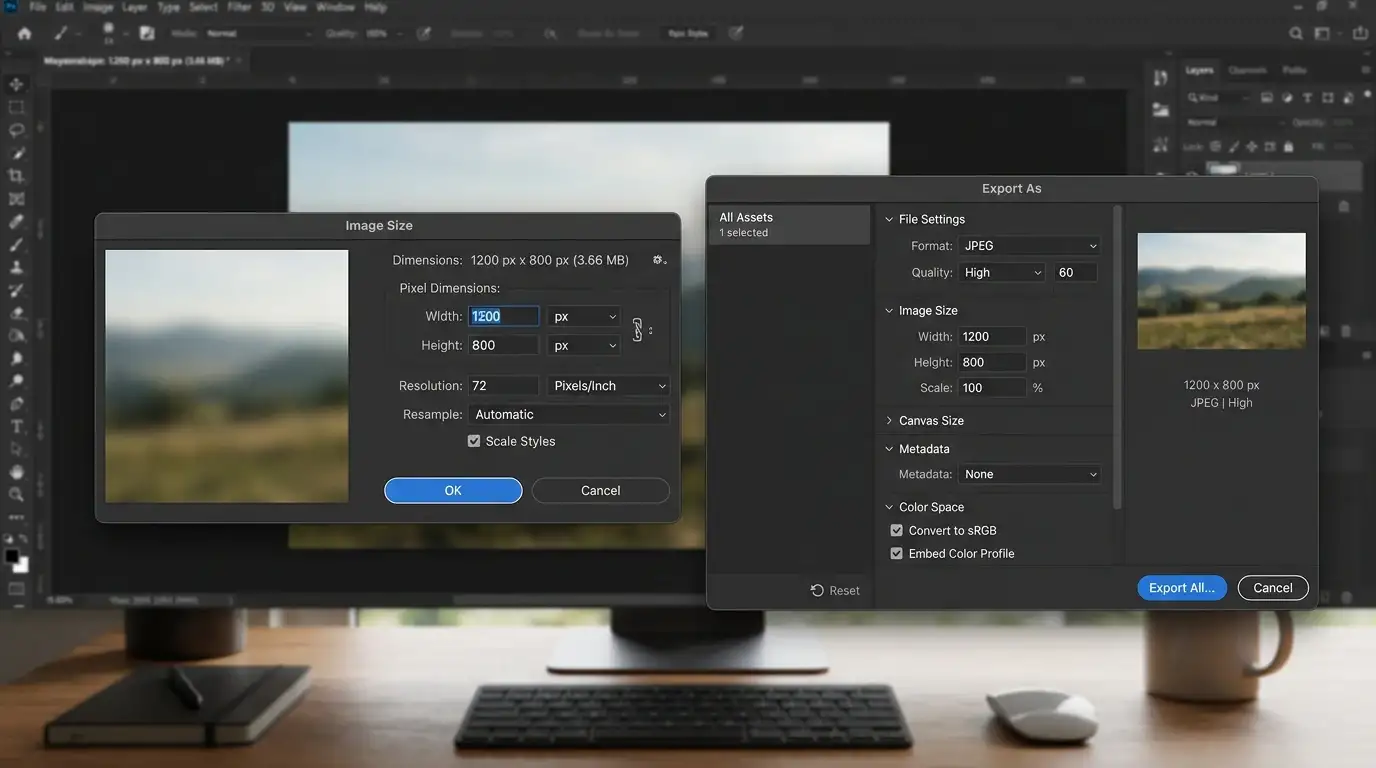Open the Quality dropdown showing High

pyautogui.click(x=1002, y=273)
